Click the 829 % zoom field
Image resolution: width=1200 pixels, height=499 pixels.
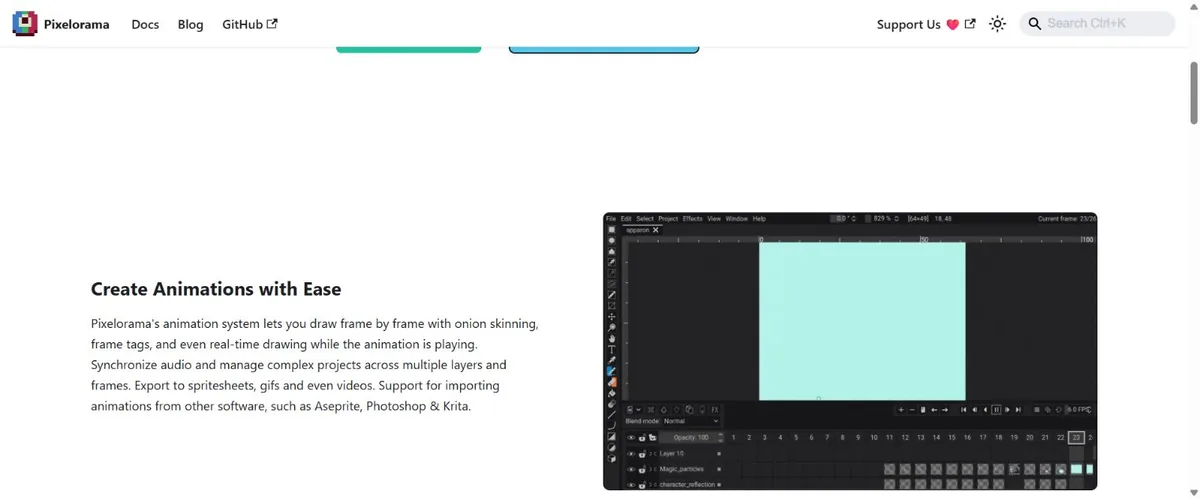[x=880, y=219]
